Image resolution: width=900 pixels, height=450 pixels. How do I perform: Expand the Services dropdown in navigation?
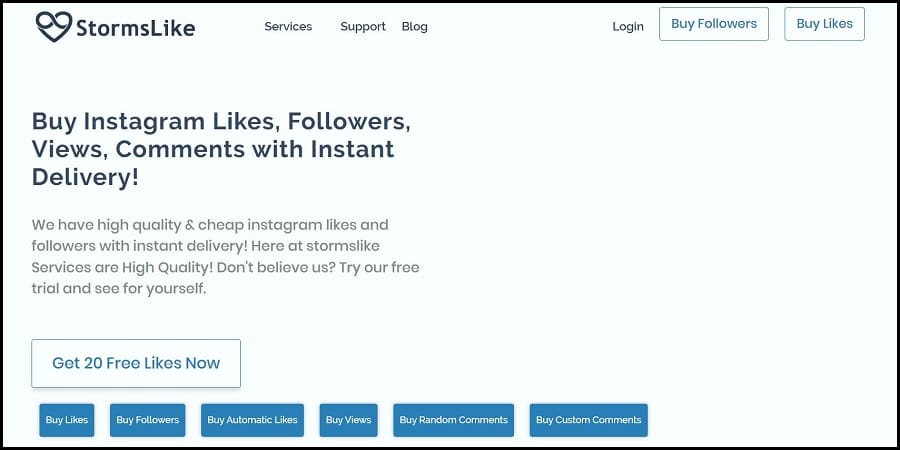(x=288, y=26)
